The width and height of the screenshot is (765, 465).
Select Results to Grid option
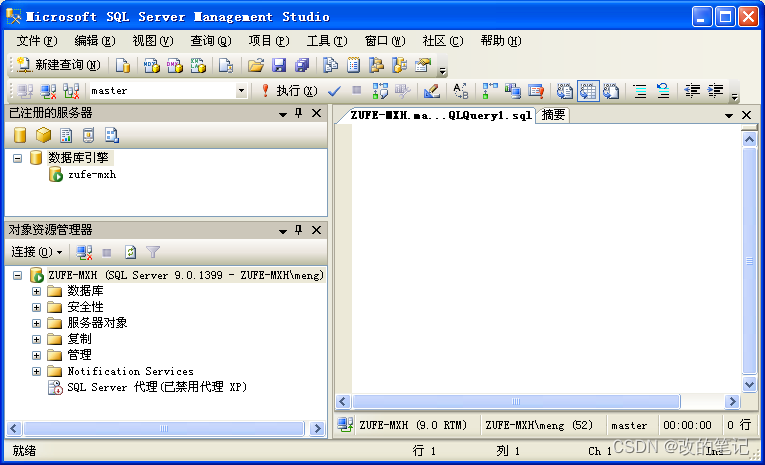click(x=588, y=91)
